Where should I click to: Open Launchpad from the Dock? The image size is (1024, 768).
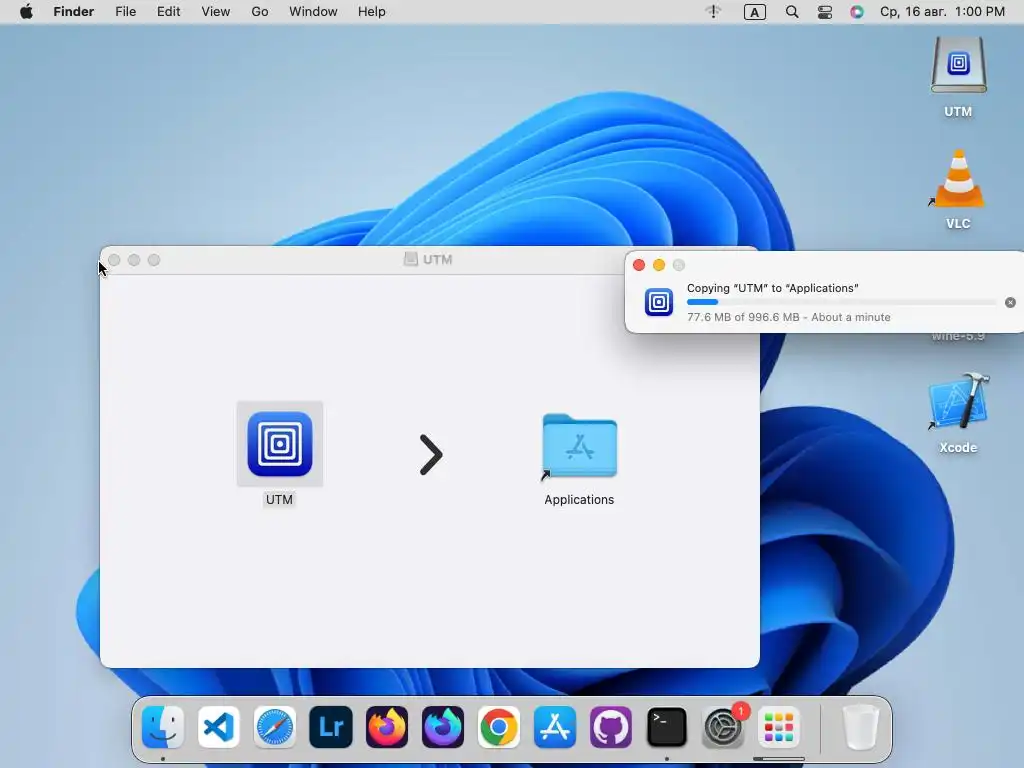click(x=779, y=727)
